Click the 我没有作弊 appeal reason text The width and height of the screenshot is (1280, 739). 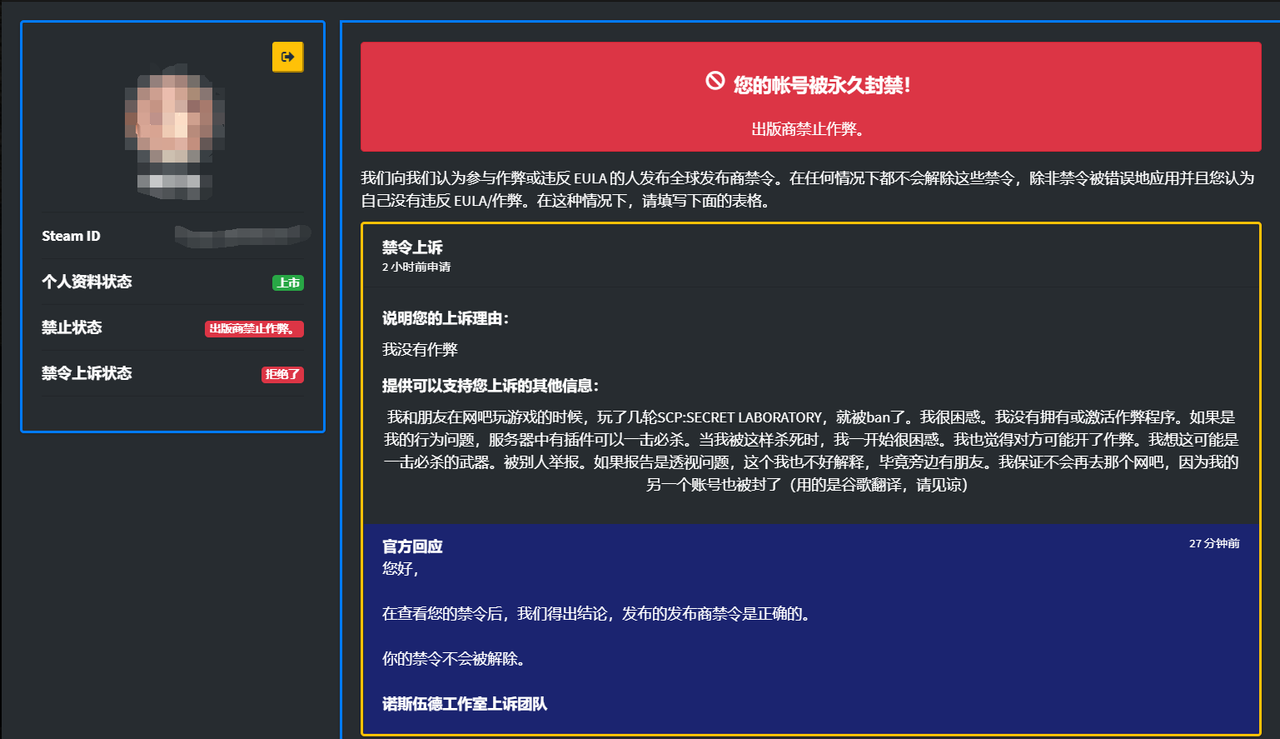420,350
